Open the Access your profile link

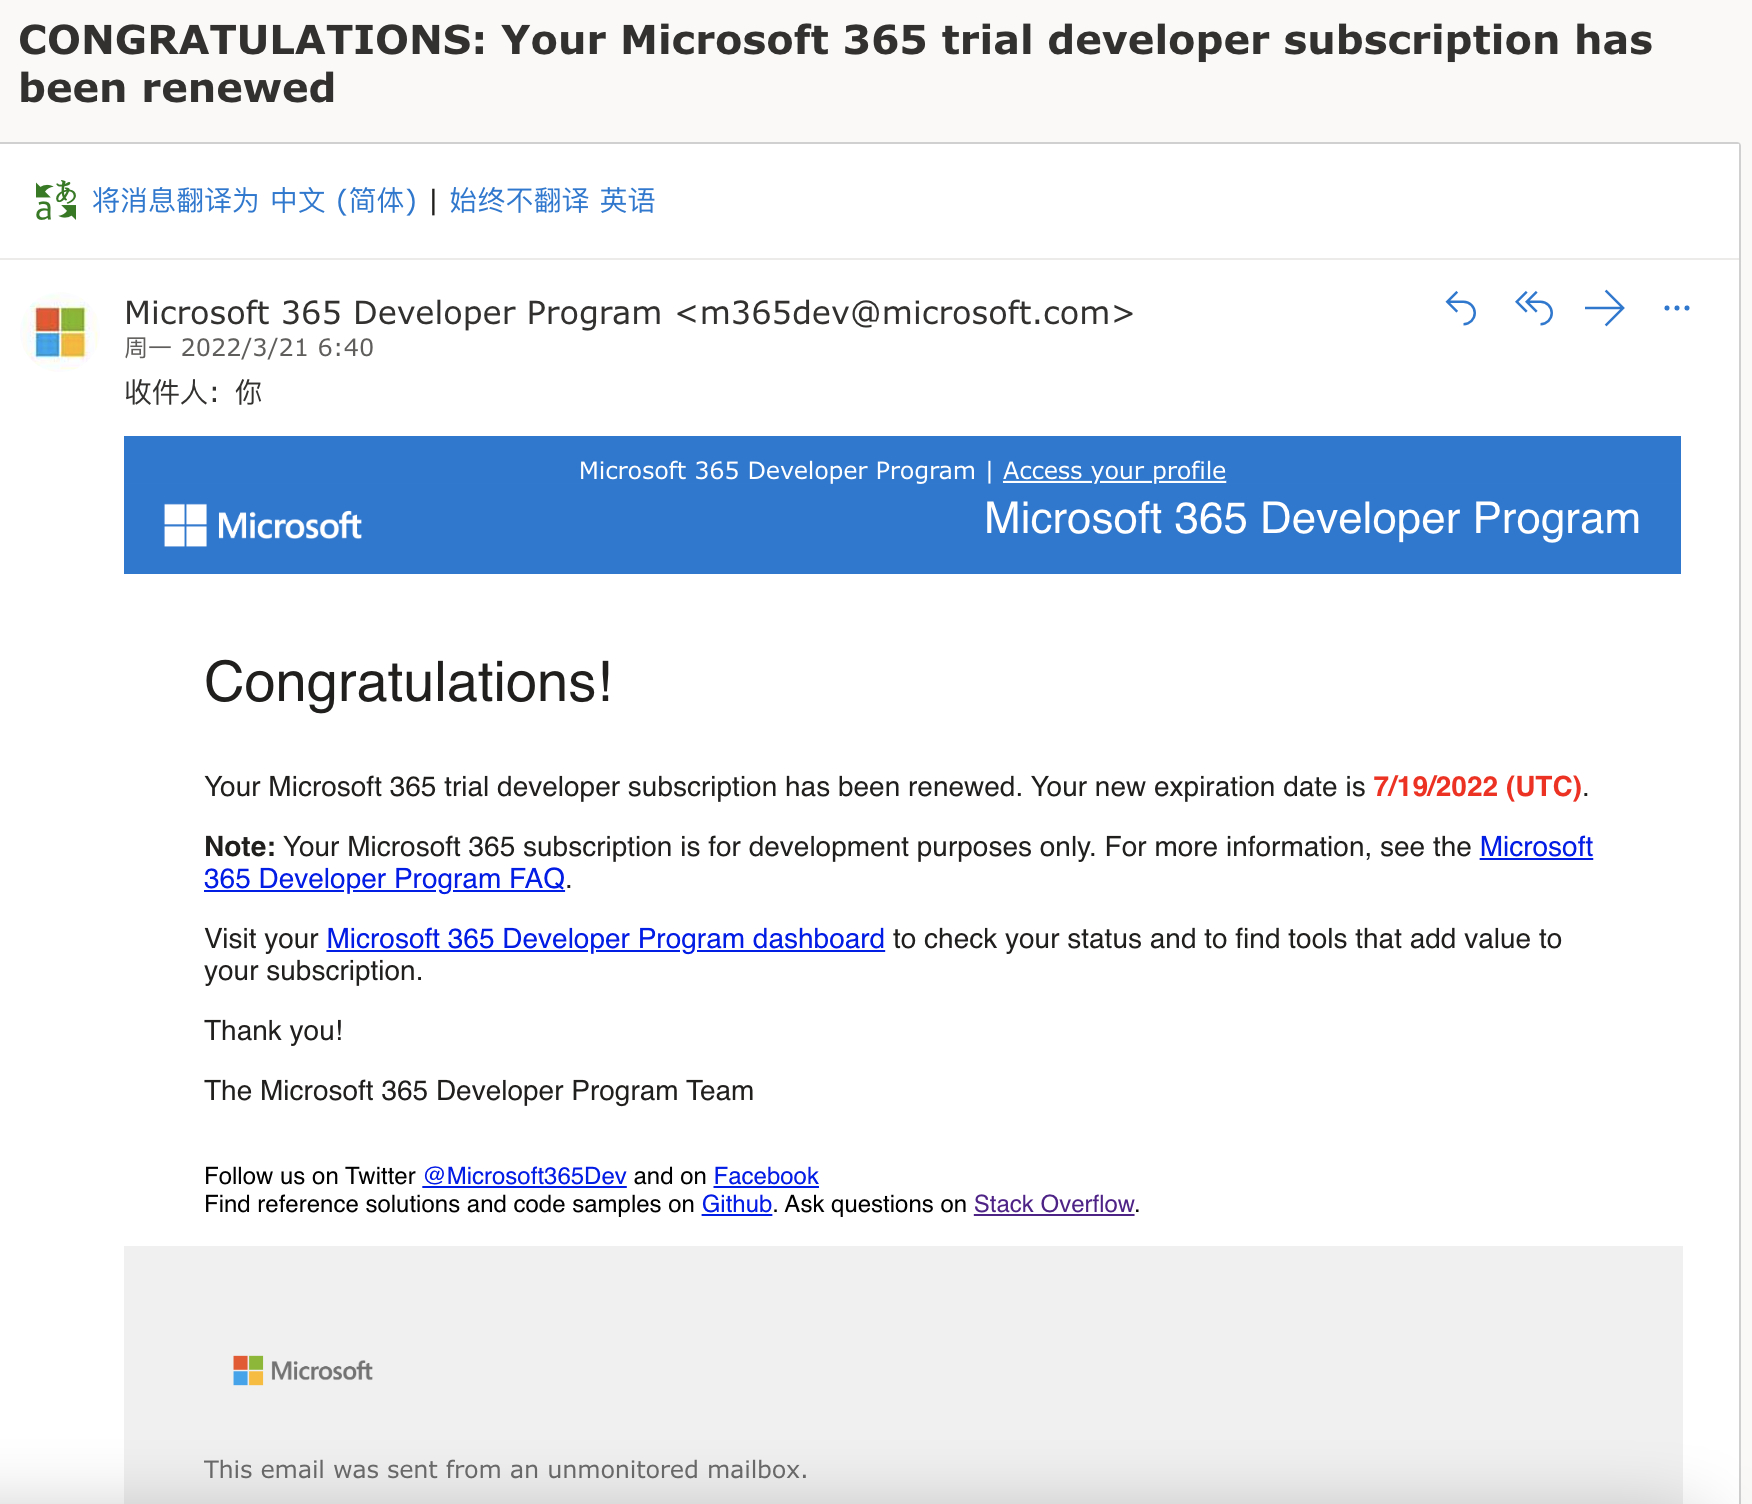pyautogui.click(x=1114, y=471)
